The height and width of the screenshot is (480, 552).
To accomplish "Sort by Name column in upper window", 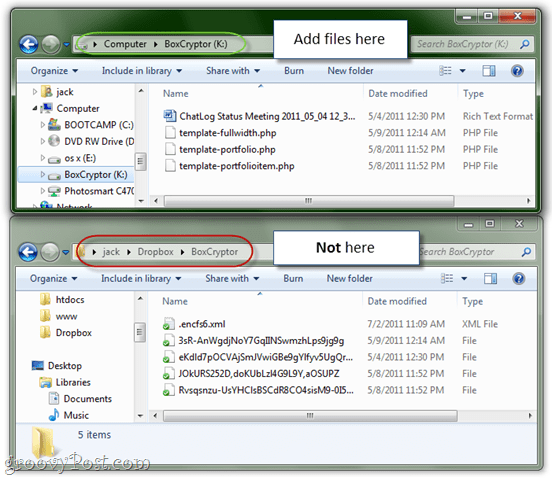I will 175,94.
